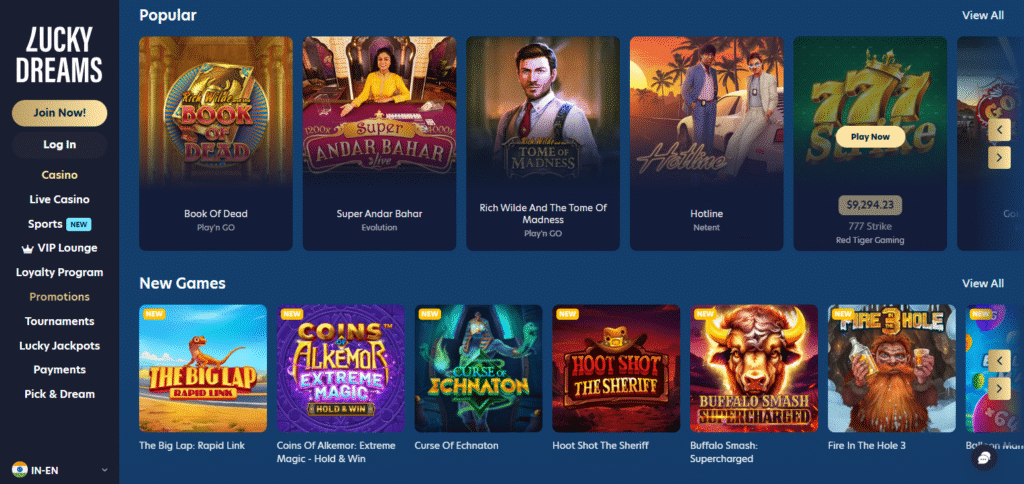Click the Log In button
The image size is (1024, 484).
[59, 144]
